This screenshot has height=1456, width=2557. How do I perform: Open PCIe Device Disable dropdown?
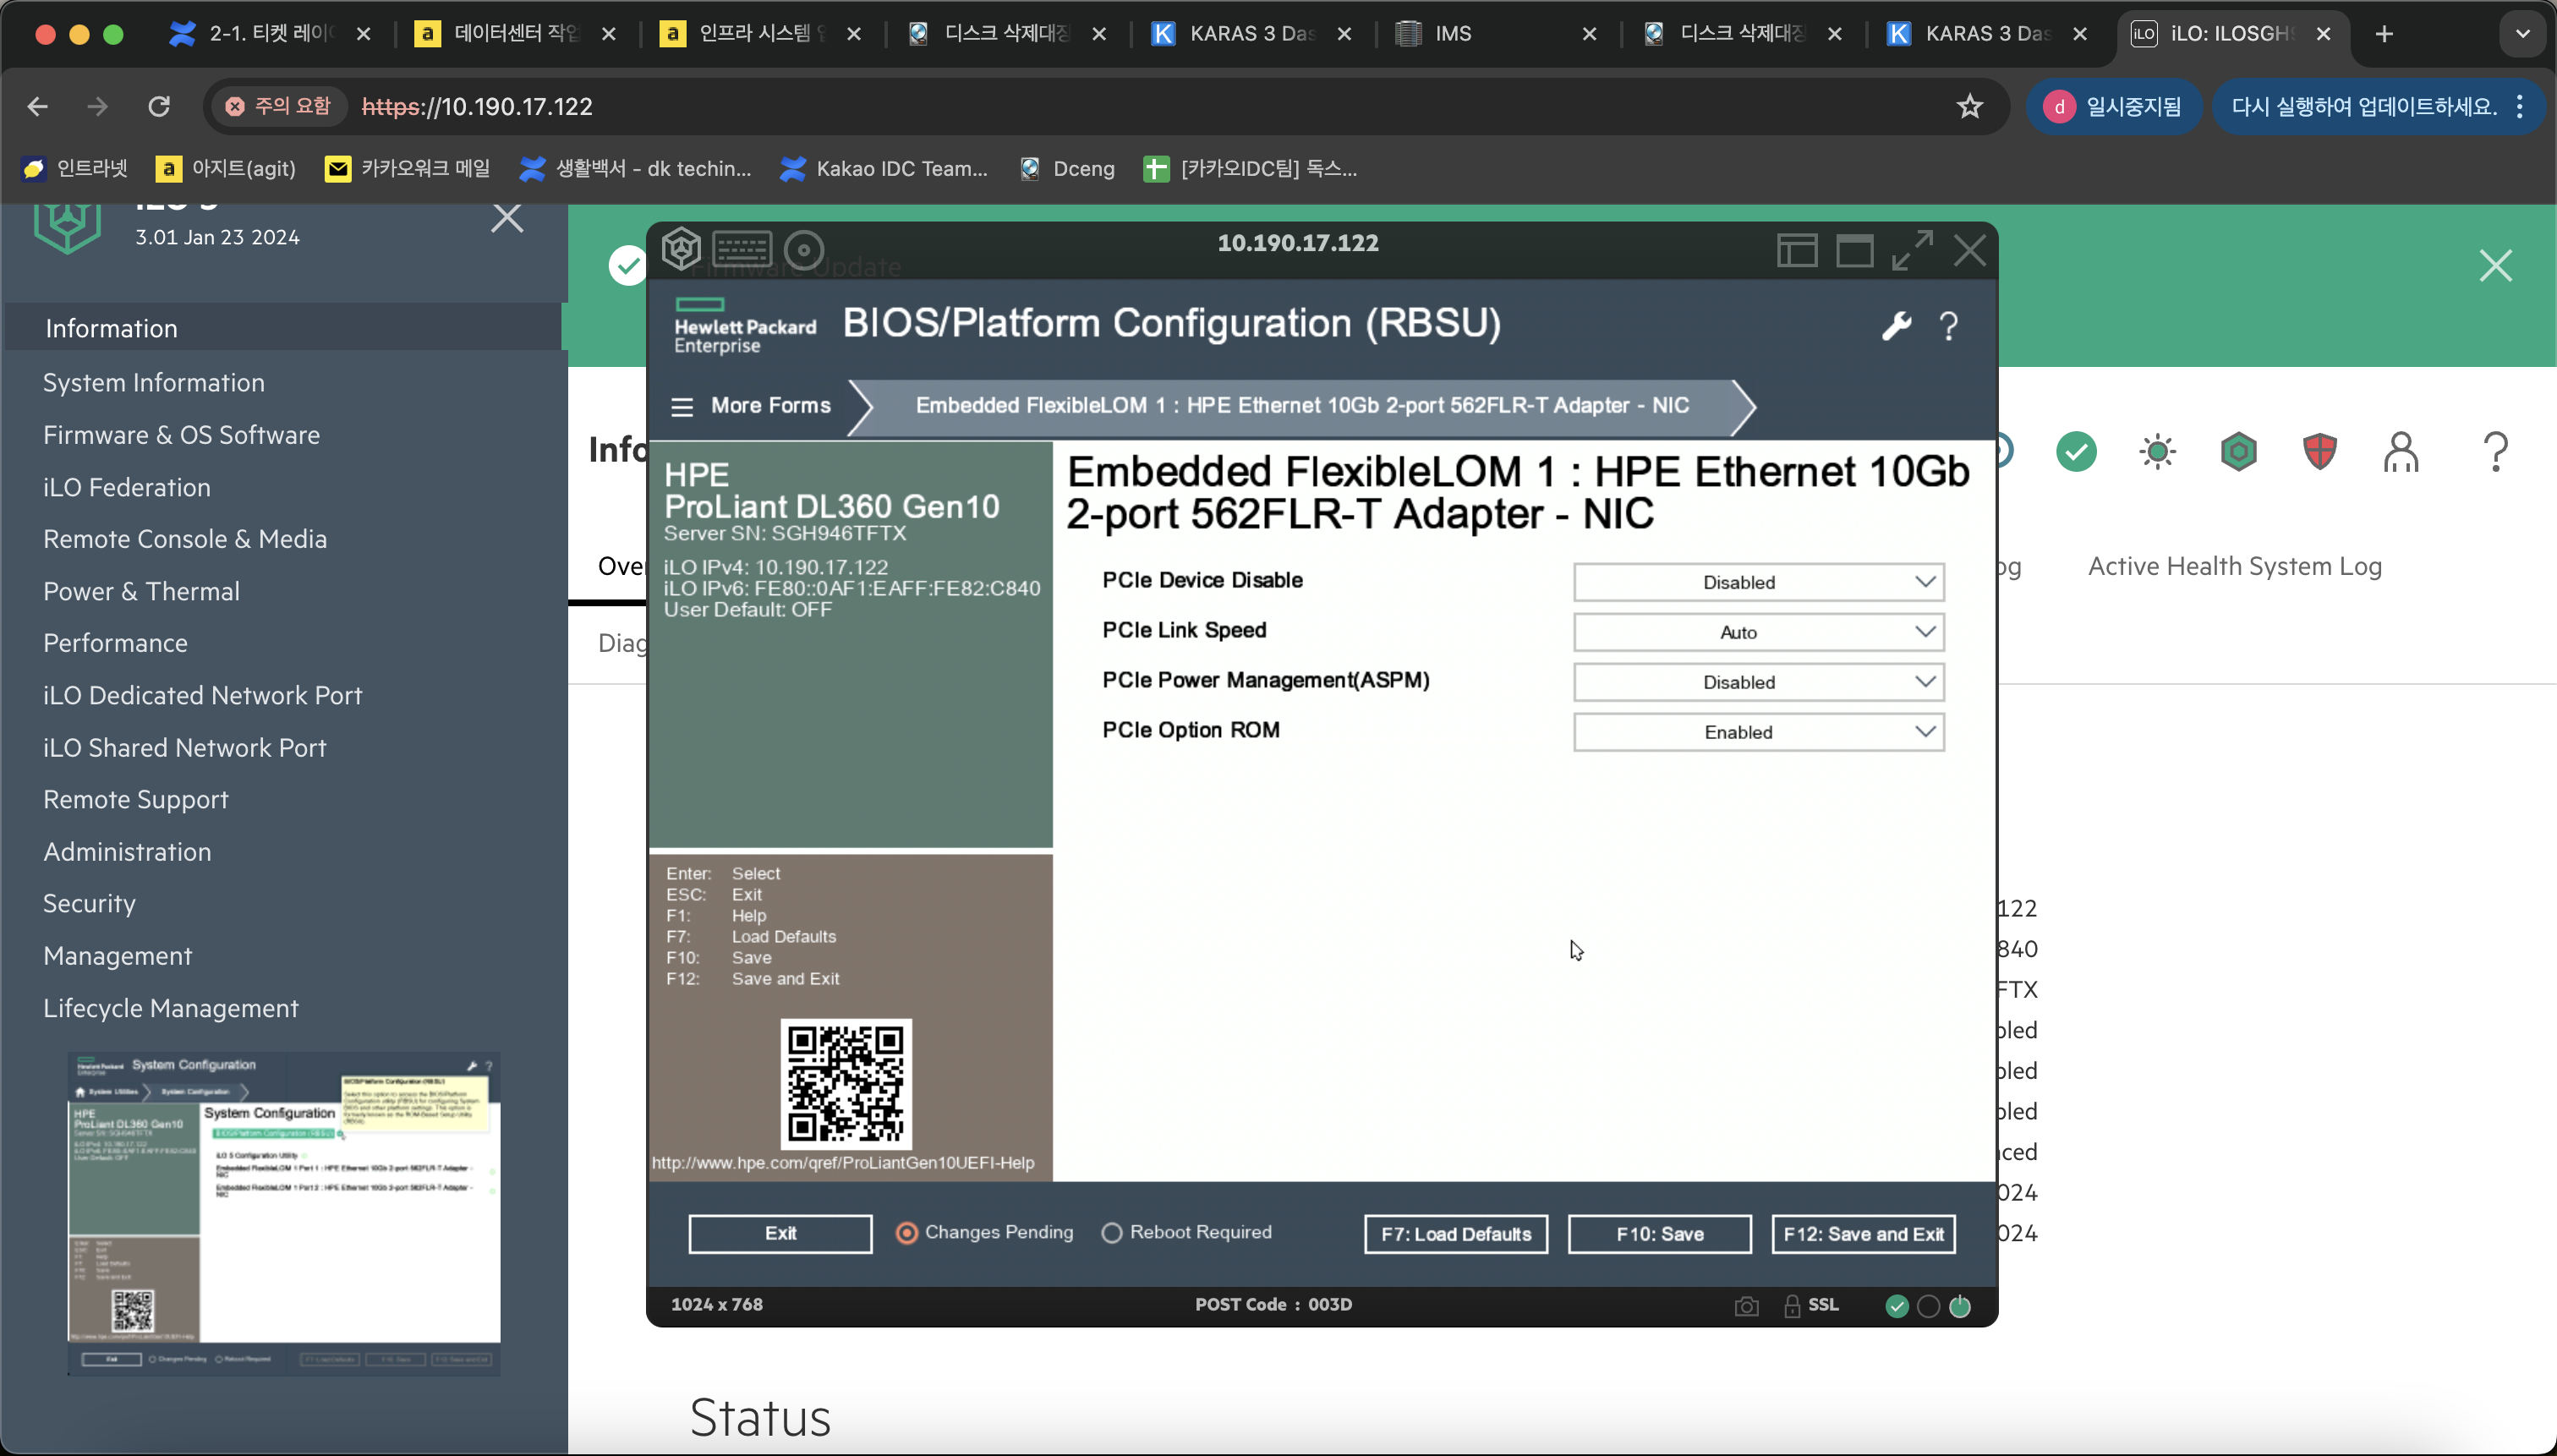tap(1758, 582)
